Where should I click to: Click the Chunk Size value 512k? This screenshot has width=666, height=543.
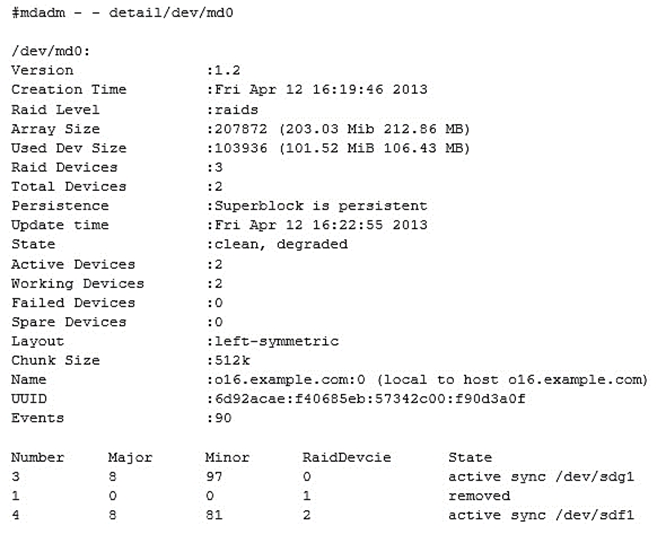pos(225,361)
